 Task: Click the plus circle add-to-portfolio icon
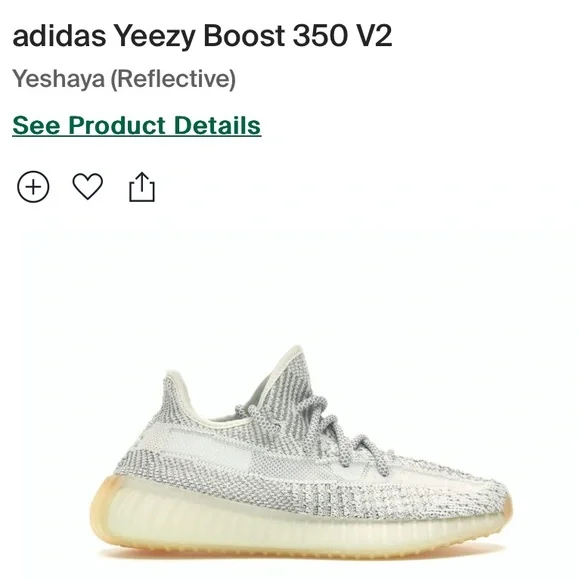coord(33,187)
